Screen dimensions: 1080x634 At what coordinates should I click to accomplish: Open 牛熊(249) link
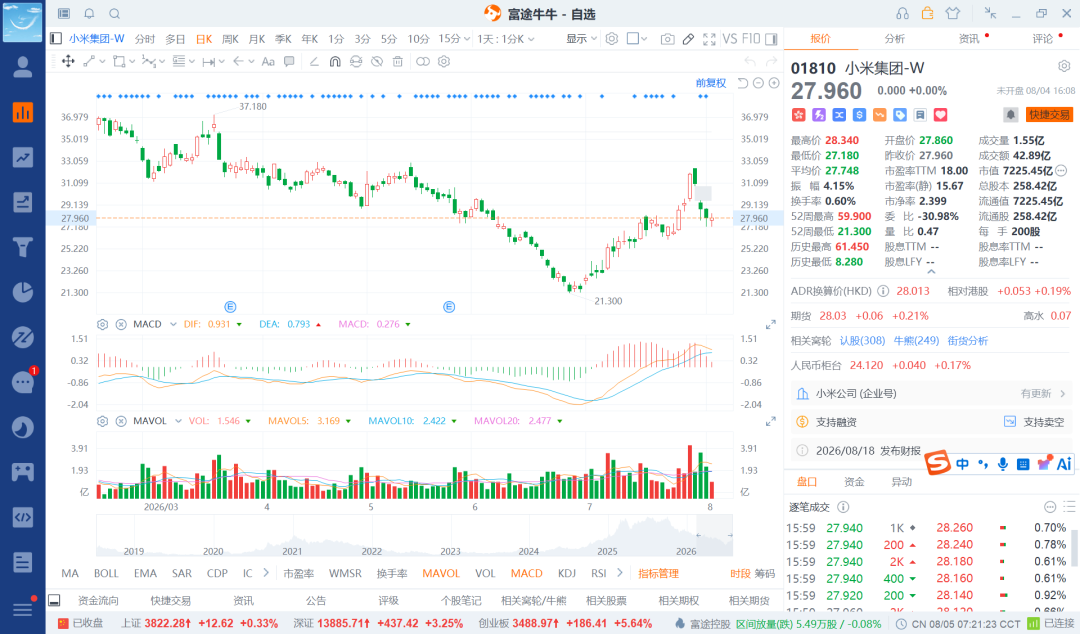[x=916, y=340]
